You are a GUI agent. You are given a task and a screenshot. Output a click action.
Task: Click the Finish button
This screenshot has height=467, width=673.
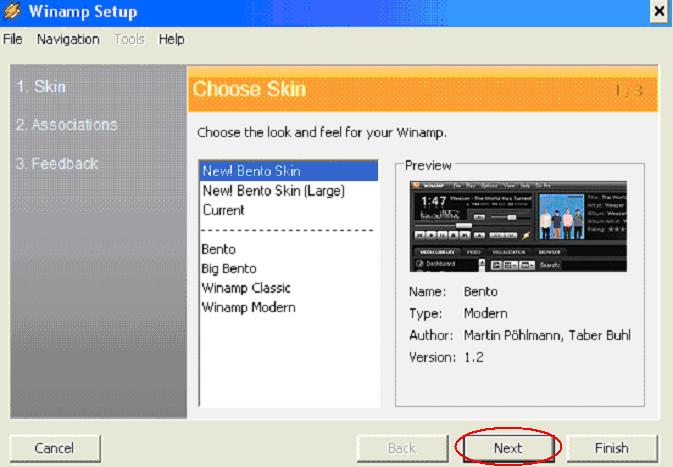point(612,448)
